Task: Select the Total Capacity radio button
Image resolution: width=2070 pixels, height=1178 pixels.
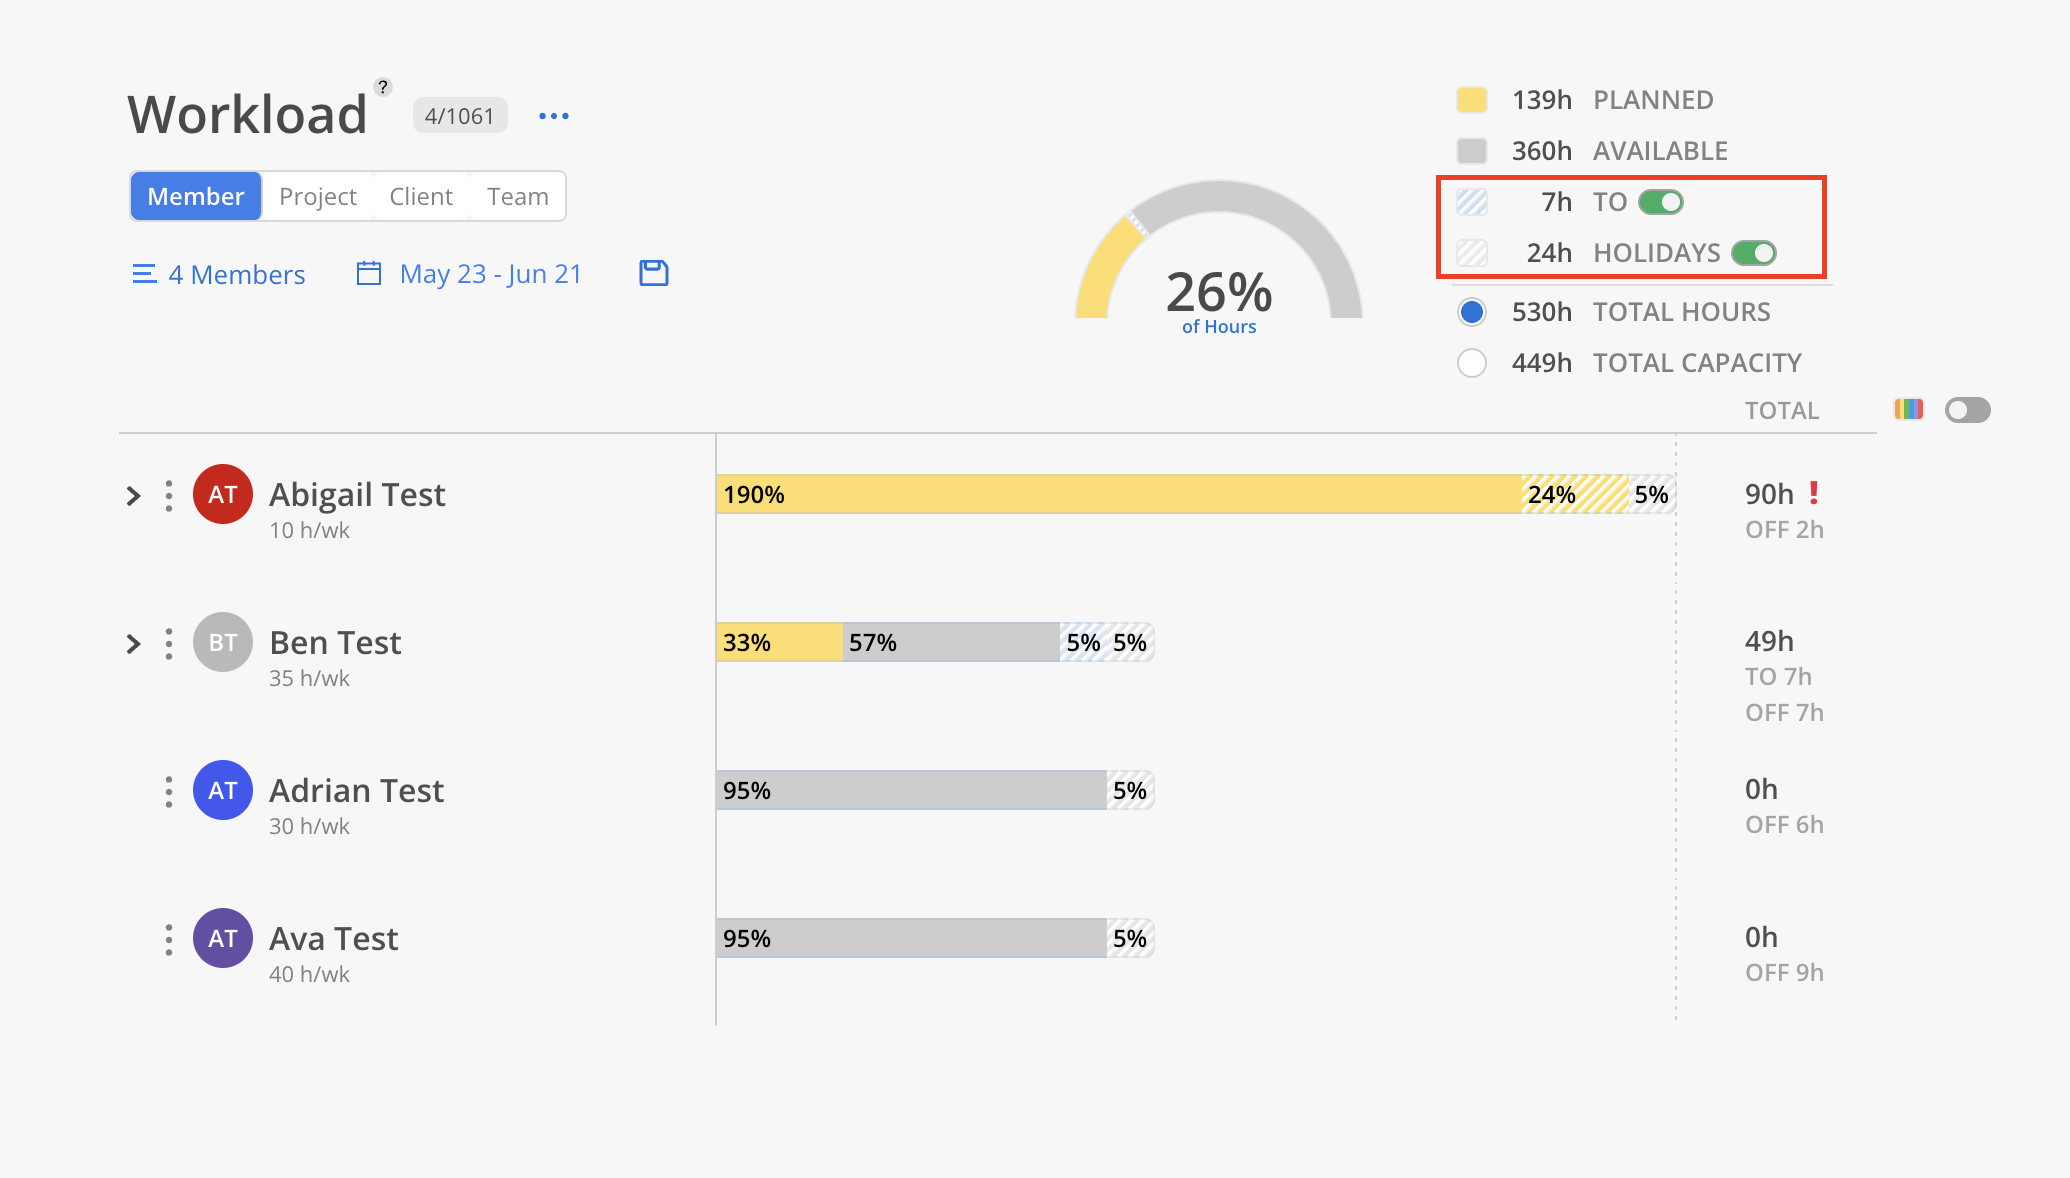Action: click(1472, 363)
